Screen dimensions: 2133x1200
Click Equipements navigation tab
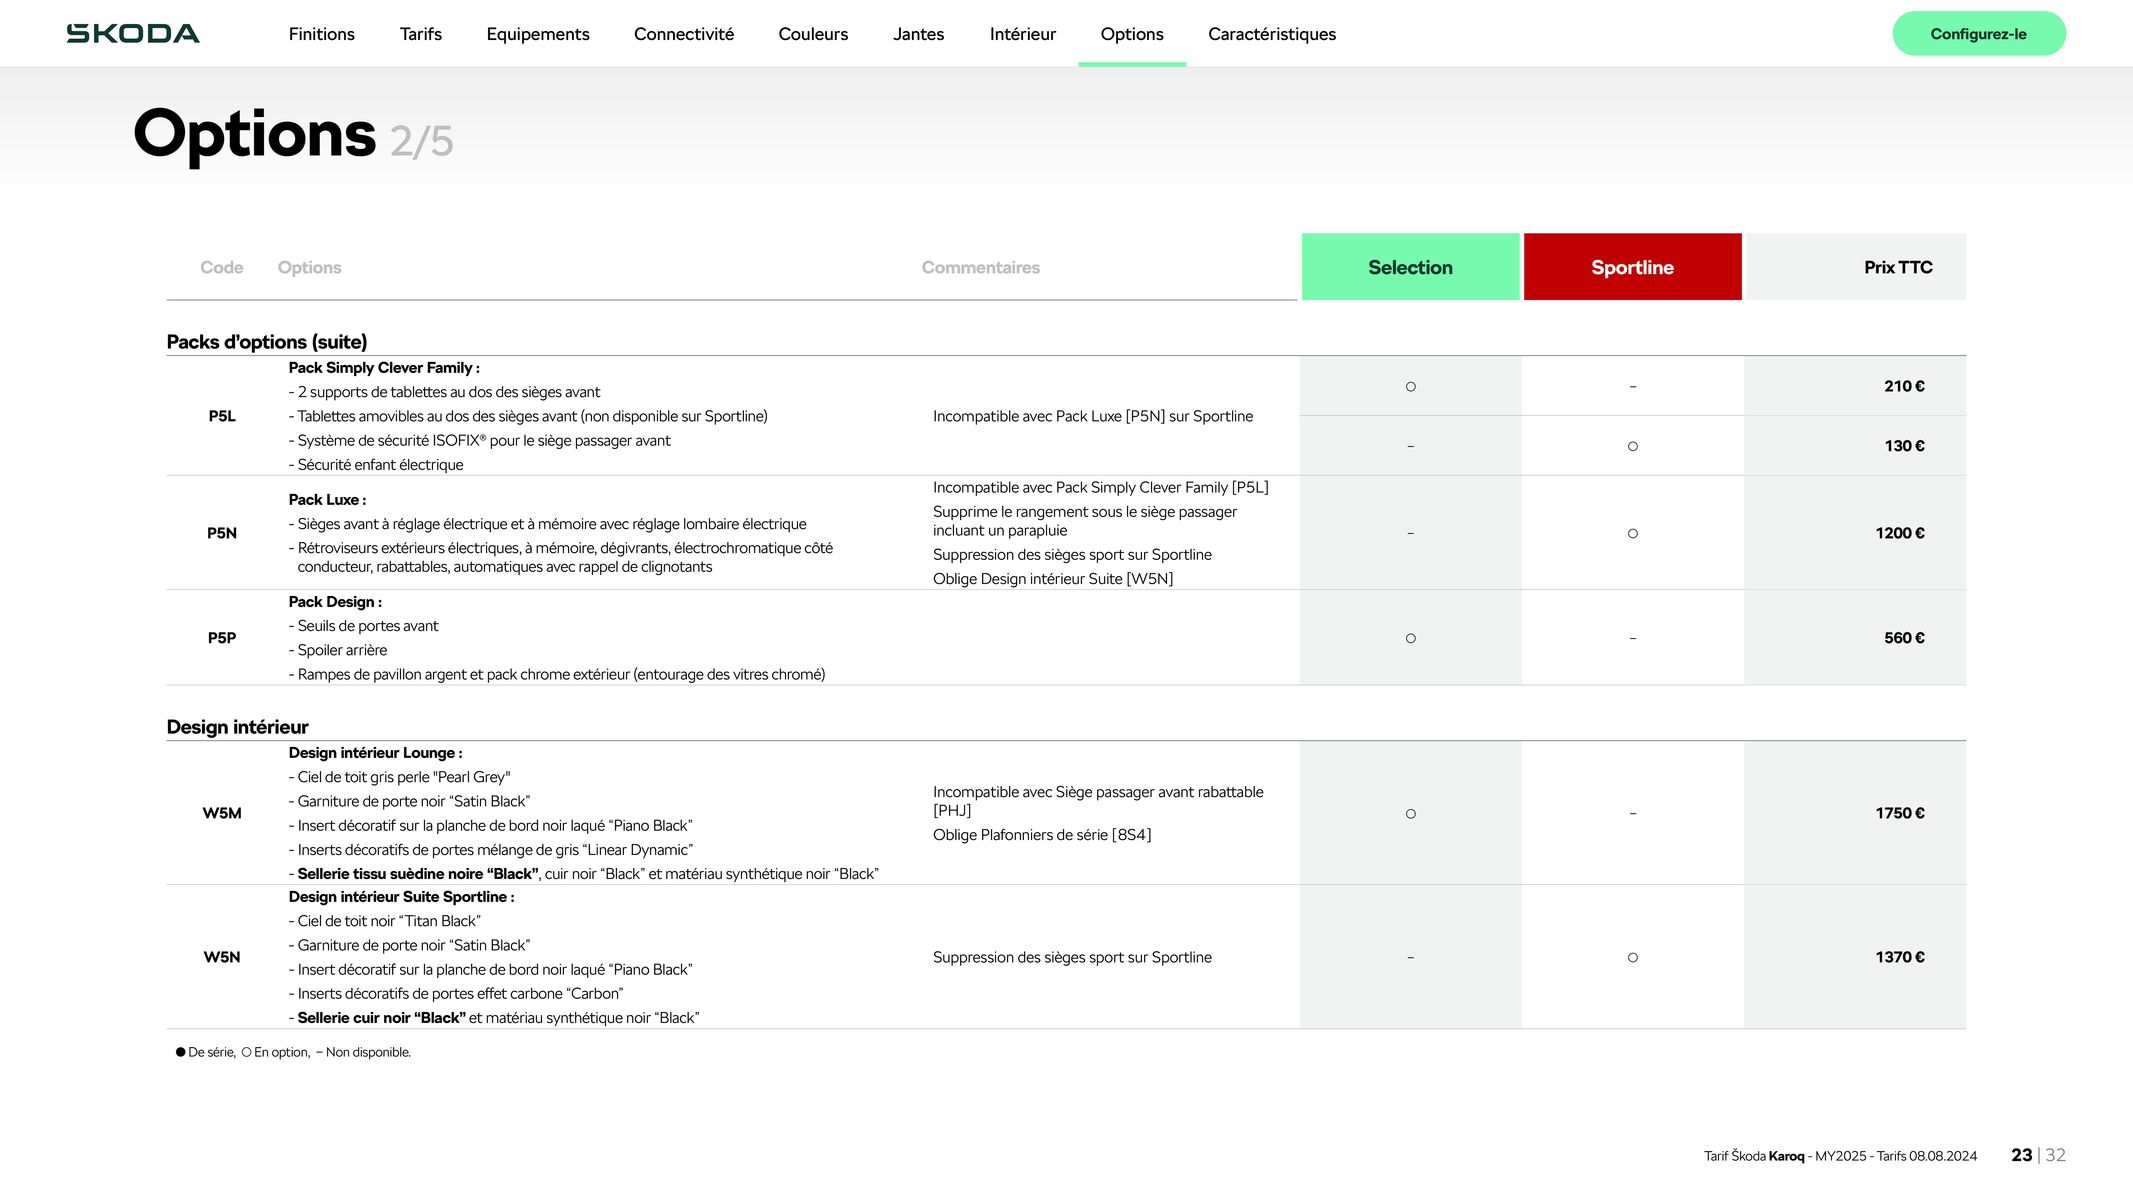pyautogui.click(x=536, y=34)
